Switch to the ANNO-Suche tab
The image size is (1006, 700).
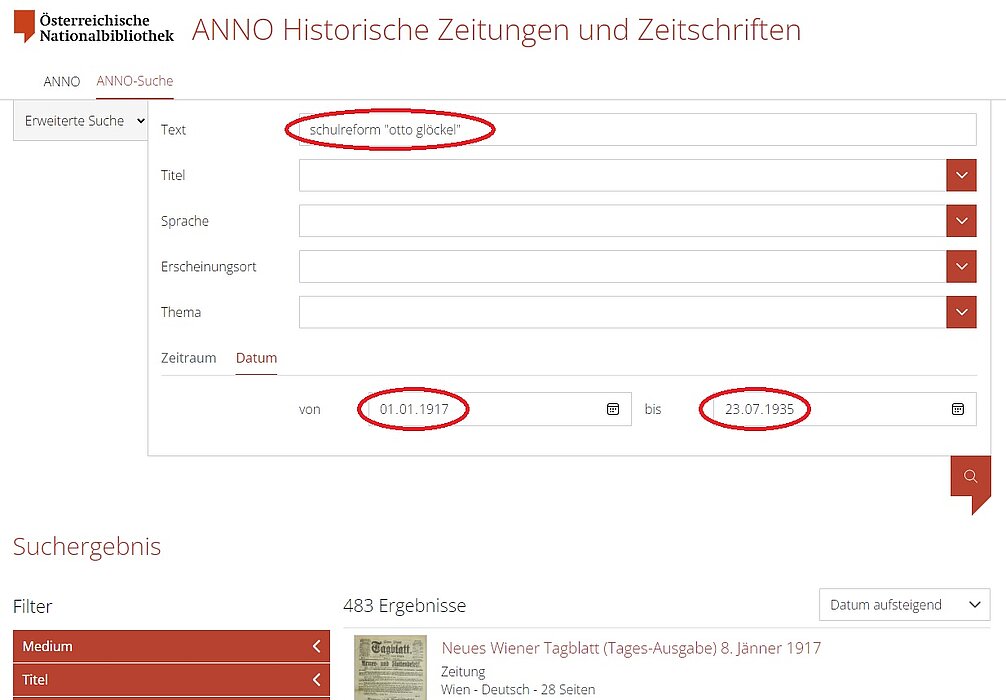135,81
